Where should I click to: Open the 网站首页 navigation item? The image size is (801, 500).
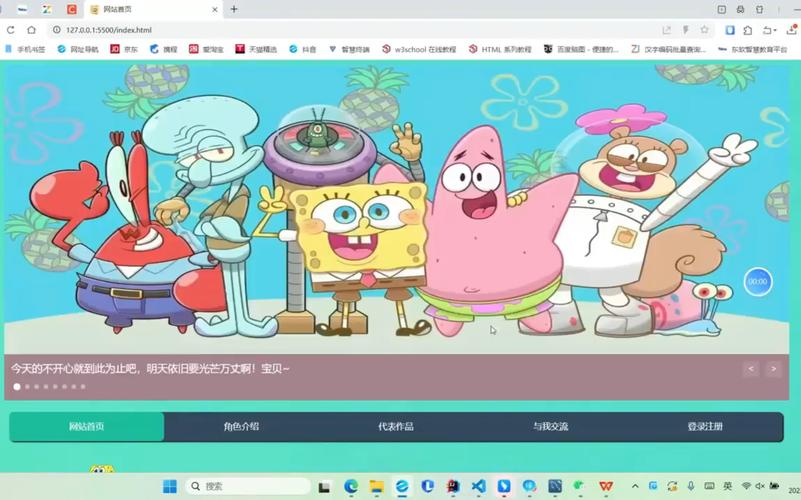tap(87, 426)
